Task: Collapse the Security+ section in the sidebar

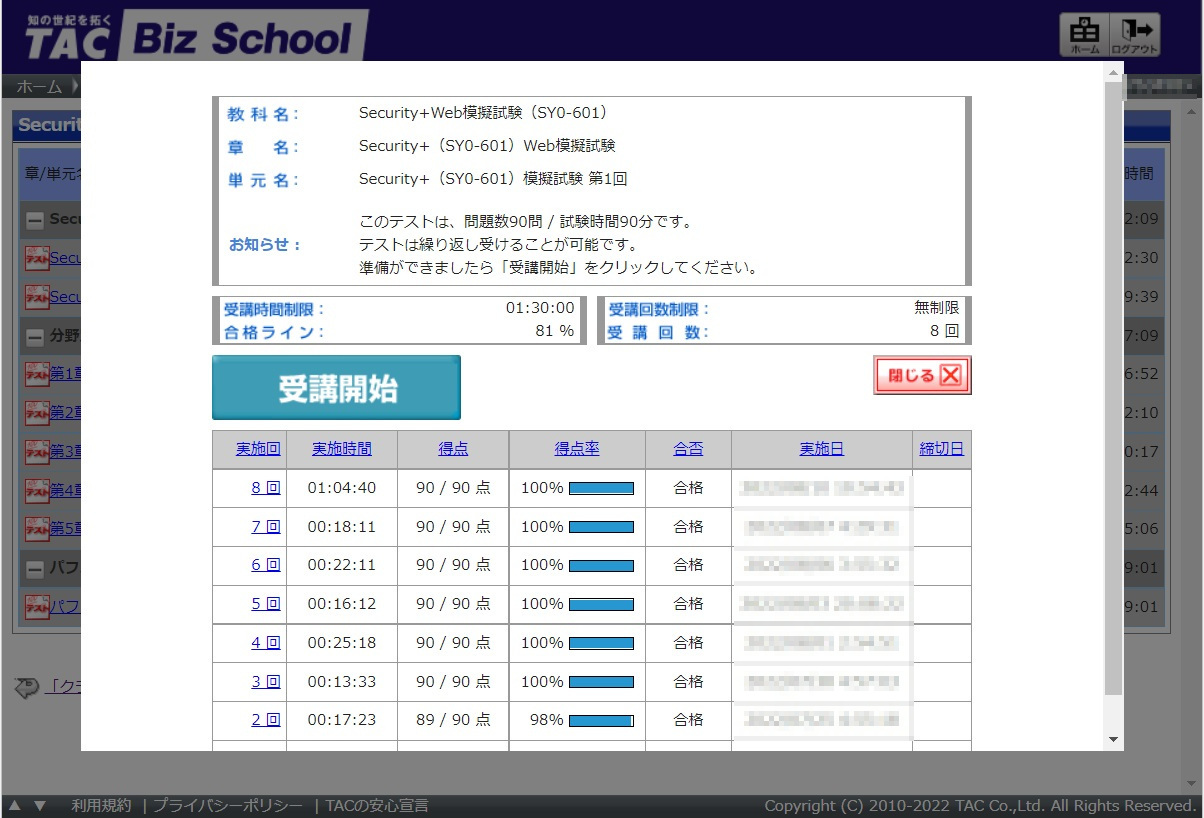Action: coord(33,219)
